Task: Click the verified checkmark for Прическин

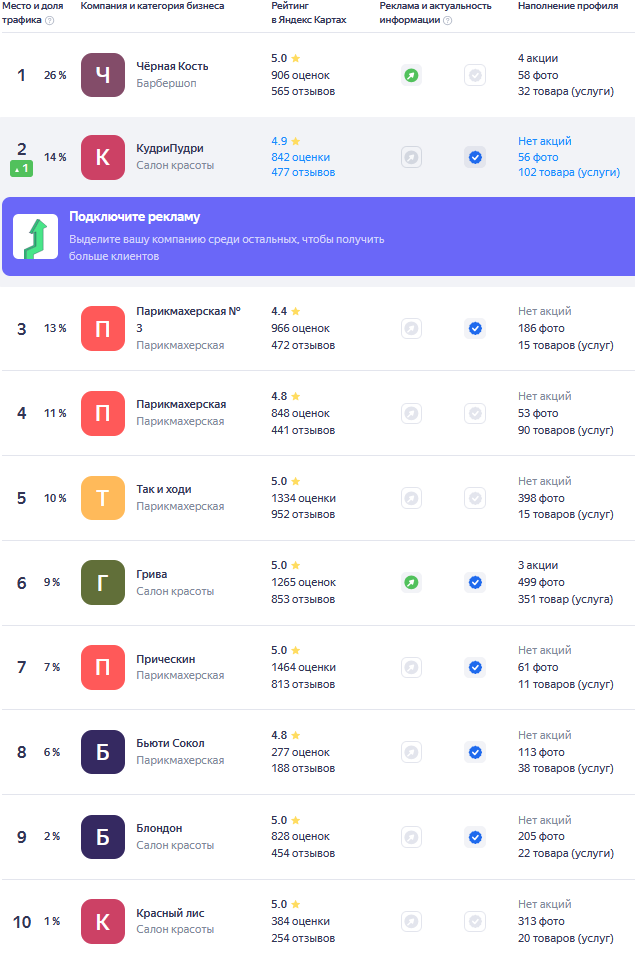Action: coord(475,667)
